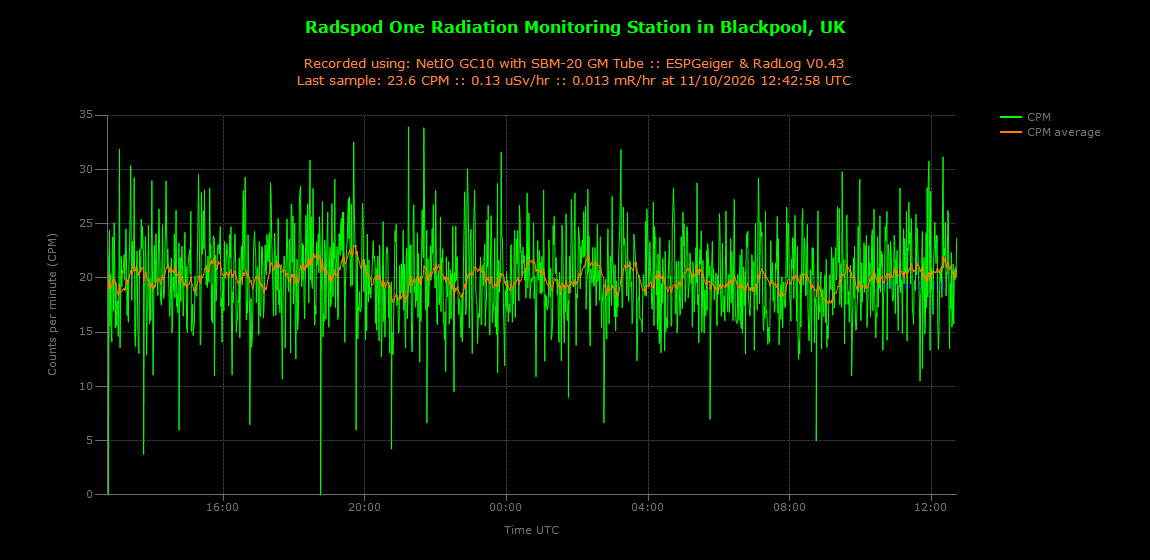Toggle the CPM series in the legend
The height and width of the screenshot is (560, 1150).
[x=1025, y=117]
